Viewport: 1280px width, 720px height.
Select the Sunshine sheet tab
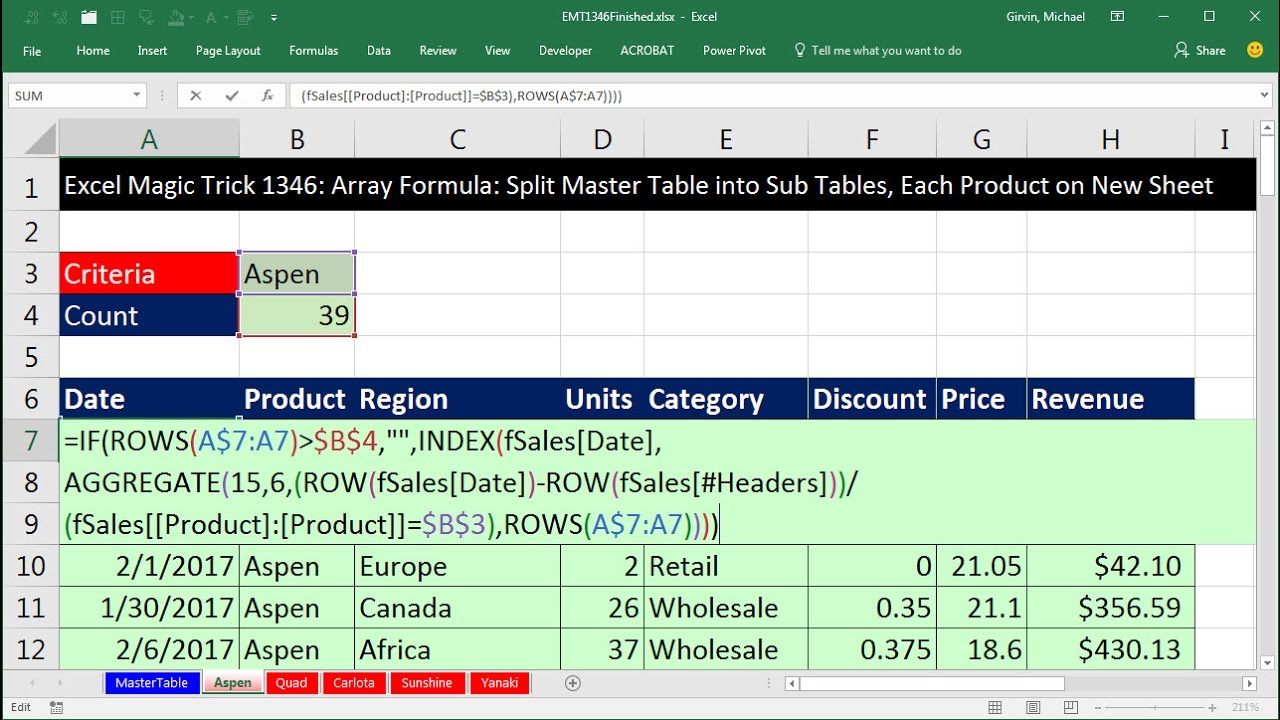(x=427, y=683)
